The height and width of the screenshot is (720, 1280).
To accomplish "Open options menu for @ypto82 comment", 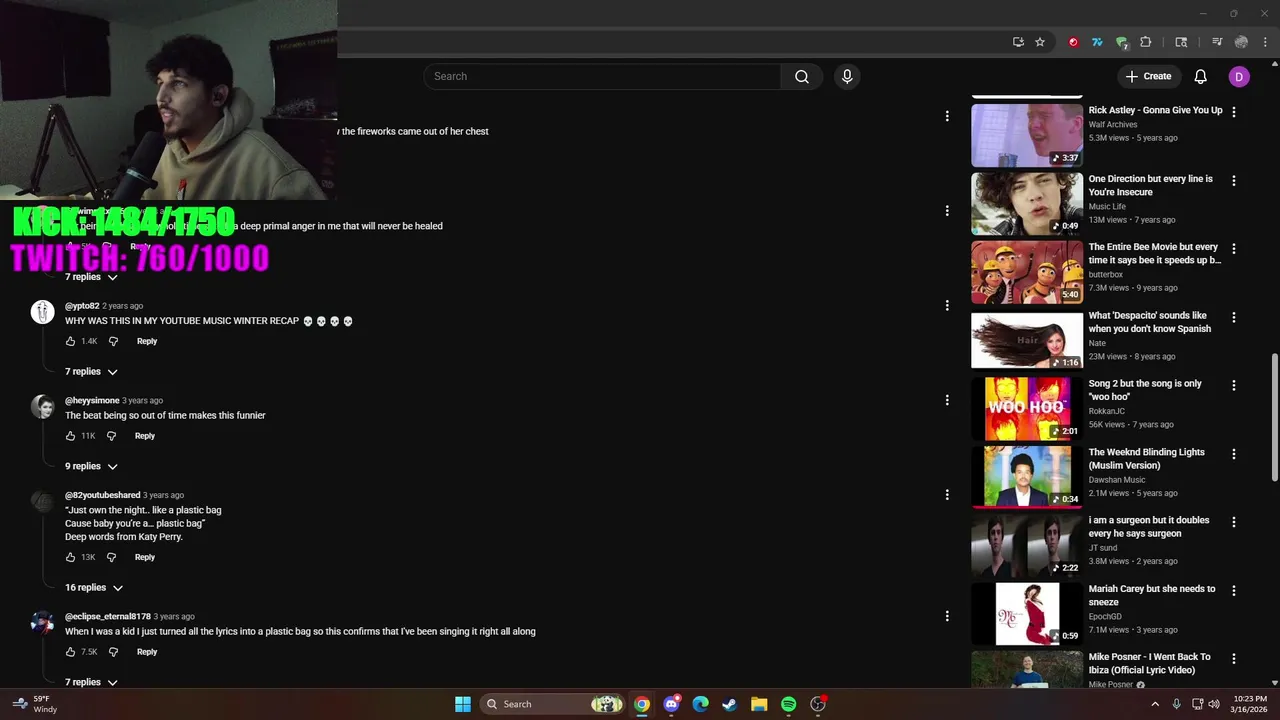I will coord(947,306).
